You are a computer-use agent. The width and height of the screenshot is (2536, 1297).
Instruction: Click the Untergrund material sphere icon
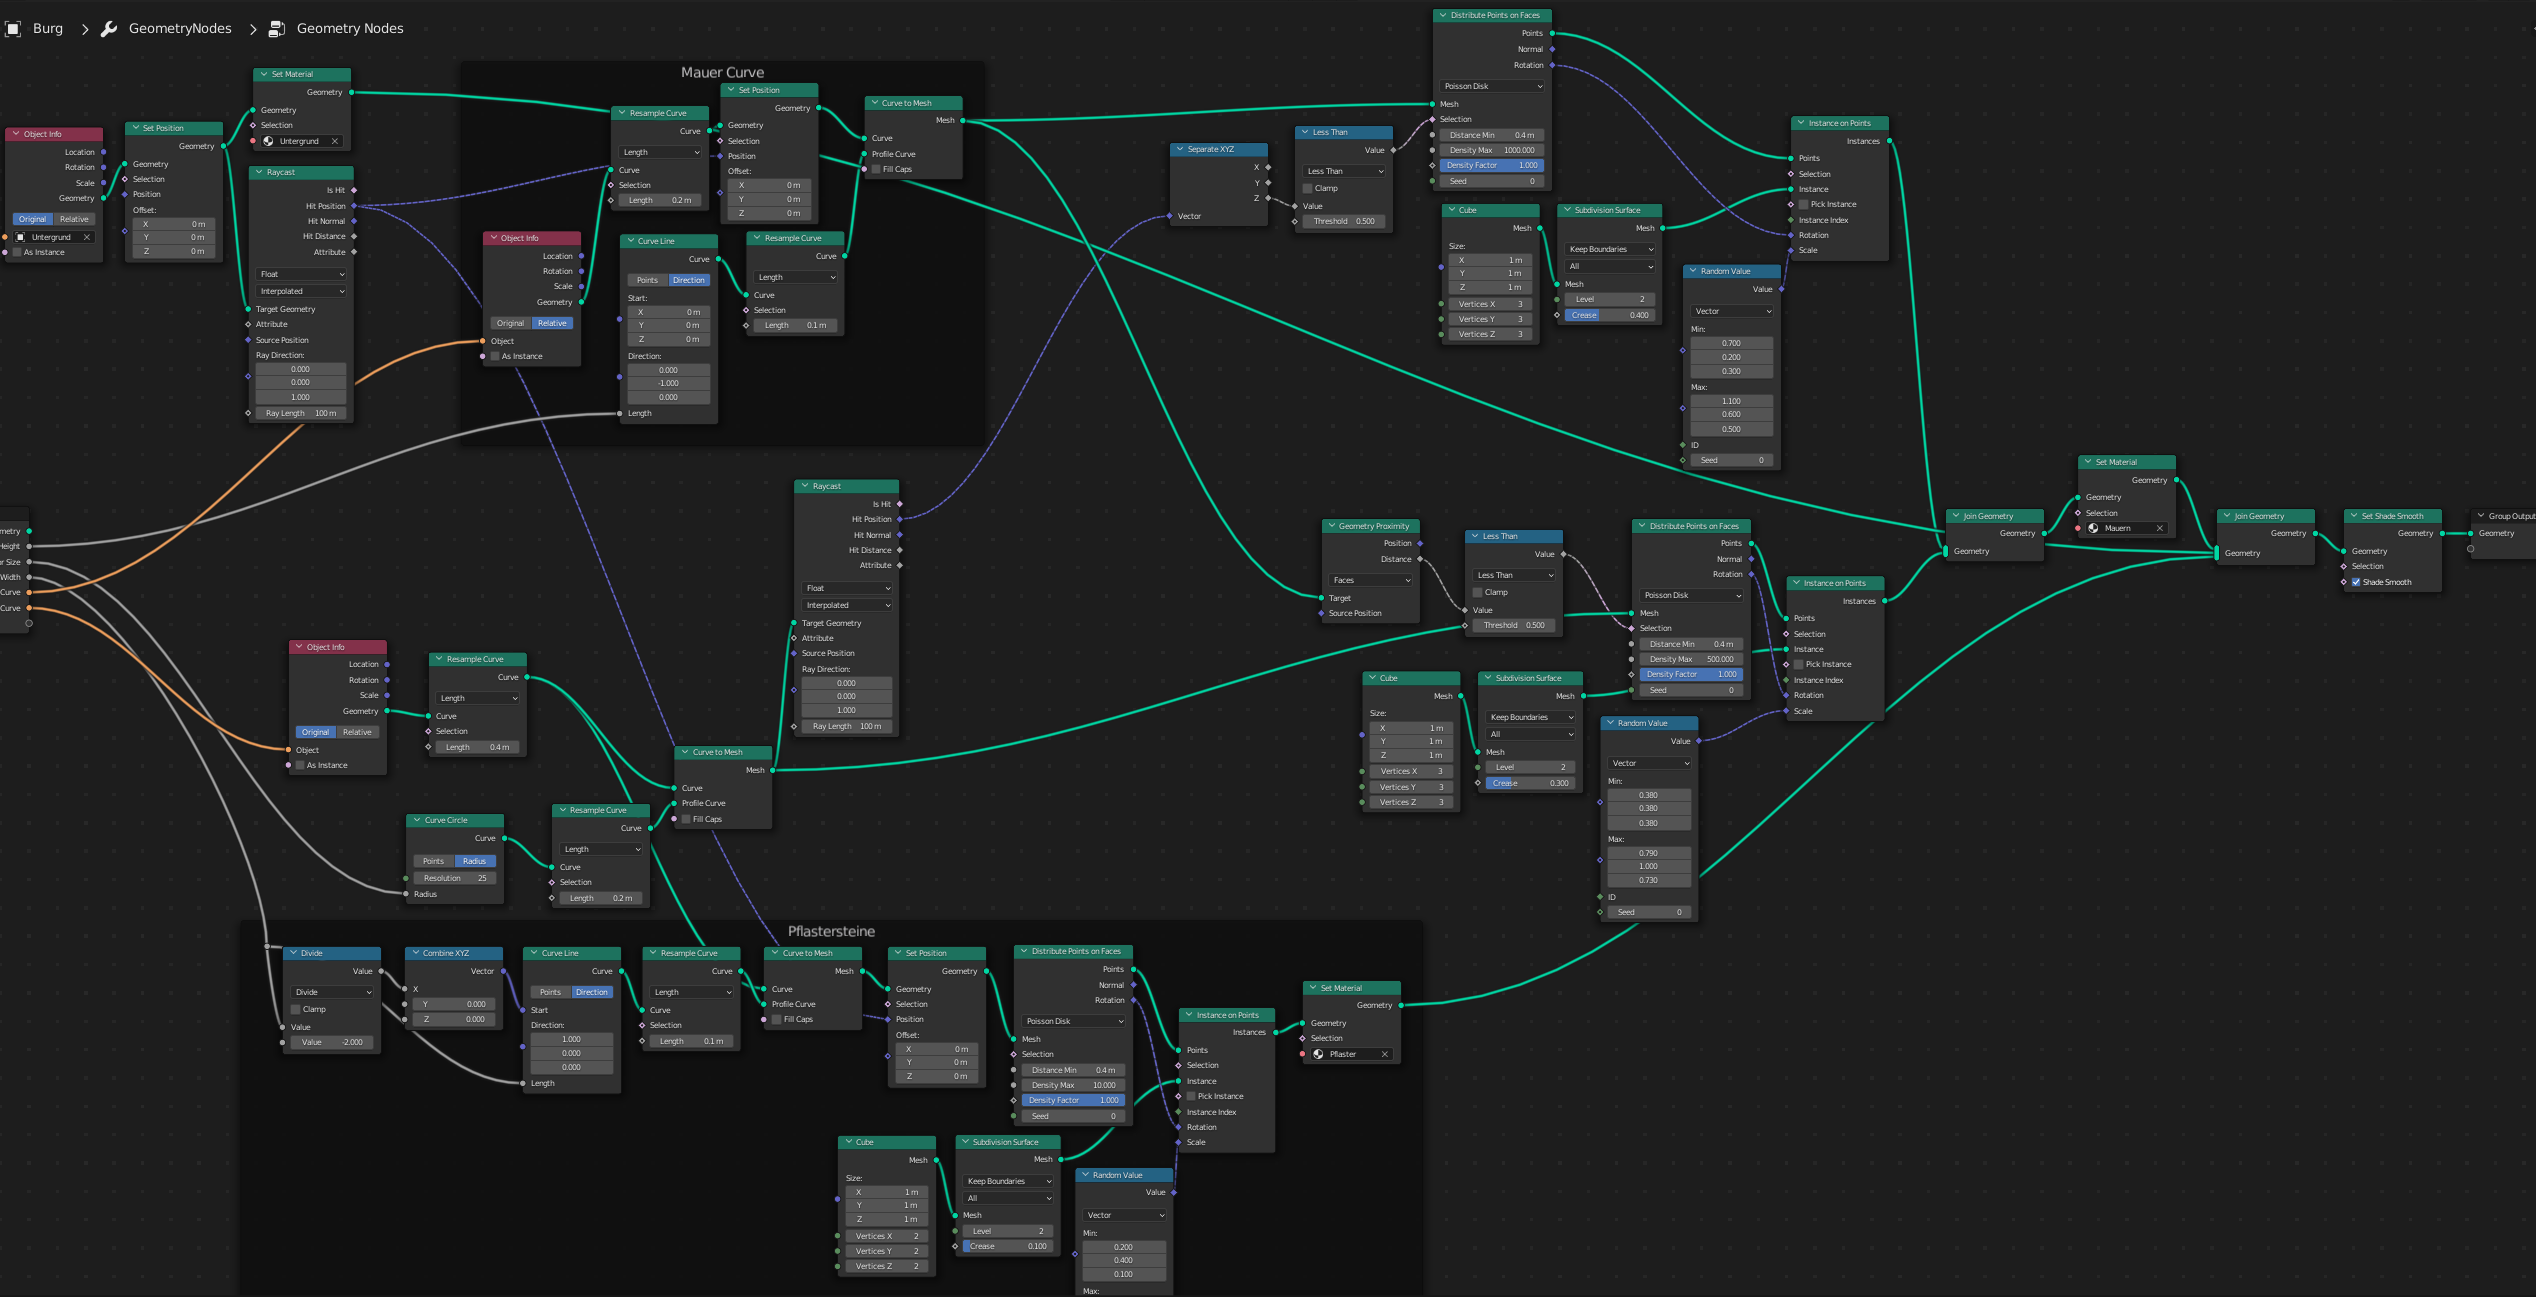(268, 141)
